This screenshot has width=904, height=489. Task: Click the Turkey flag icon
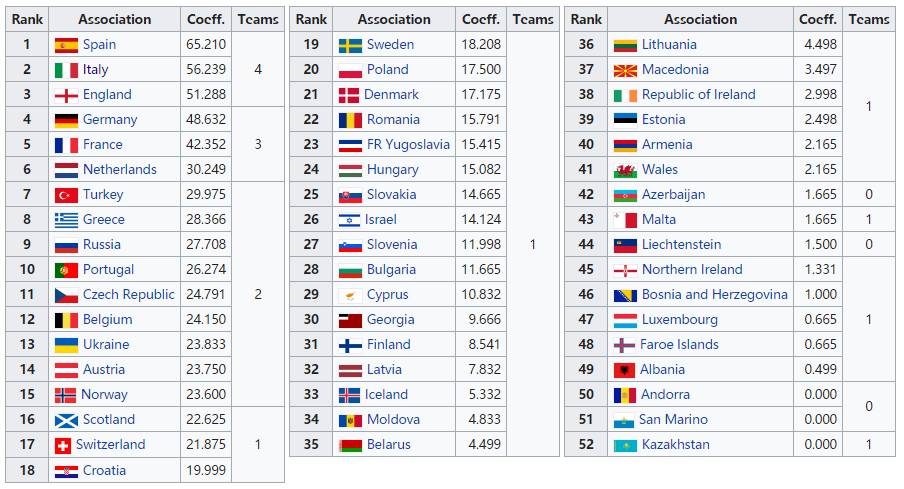tap(66, 195)
